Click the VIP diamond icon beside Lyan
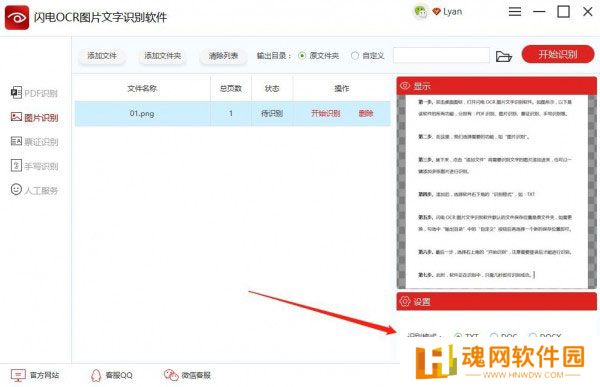 tap(436, 12)
